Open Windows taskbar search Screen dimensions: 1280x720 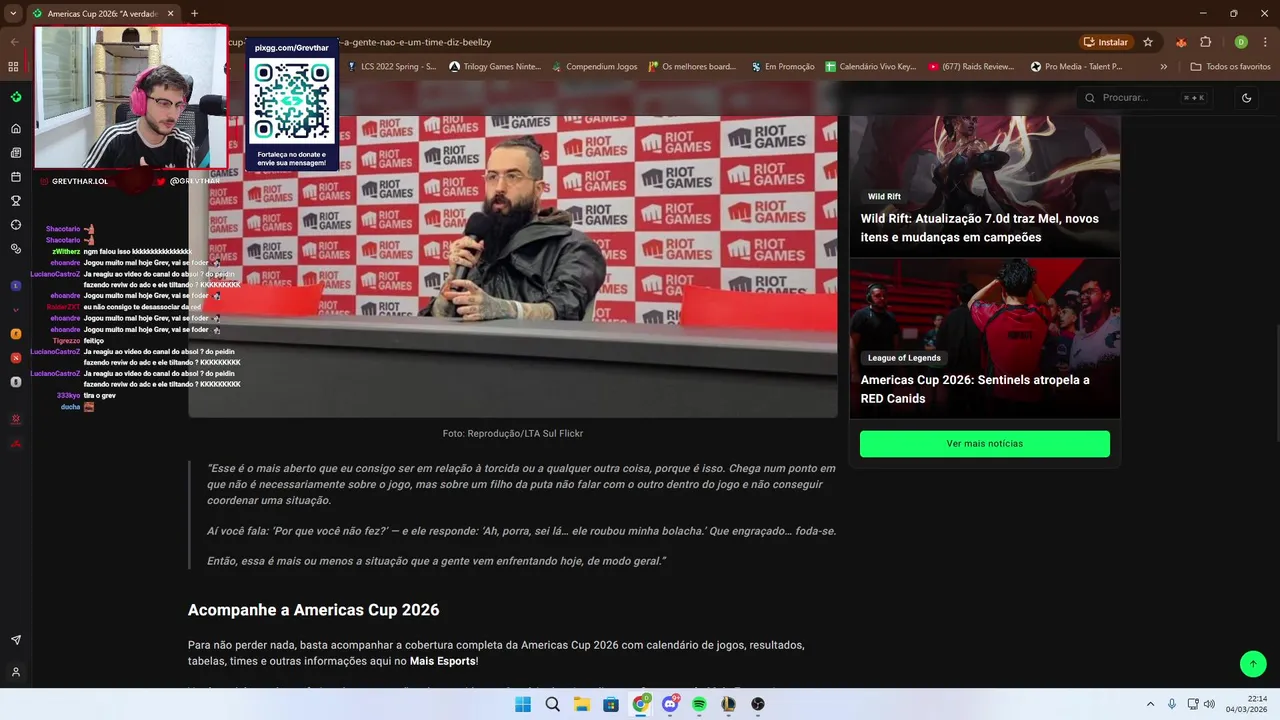pyautogui.click(x=552, y=704)
